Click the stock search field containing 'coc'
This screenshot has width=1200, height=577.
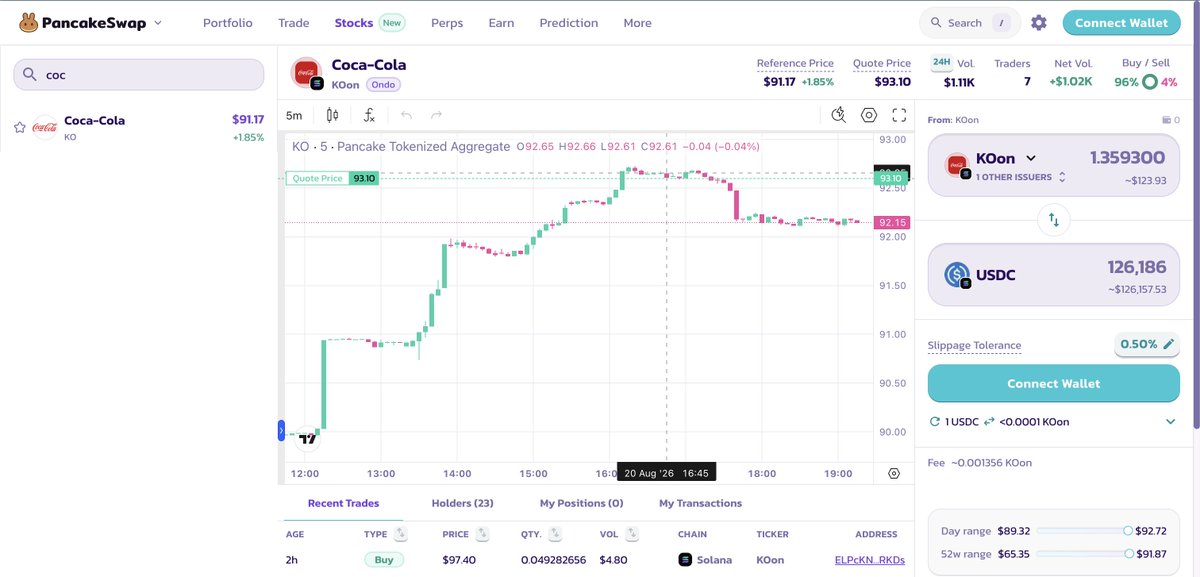[139, 74]
